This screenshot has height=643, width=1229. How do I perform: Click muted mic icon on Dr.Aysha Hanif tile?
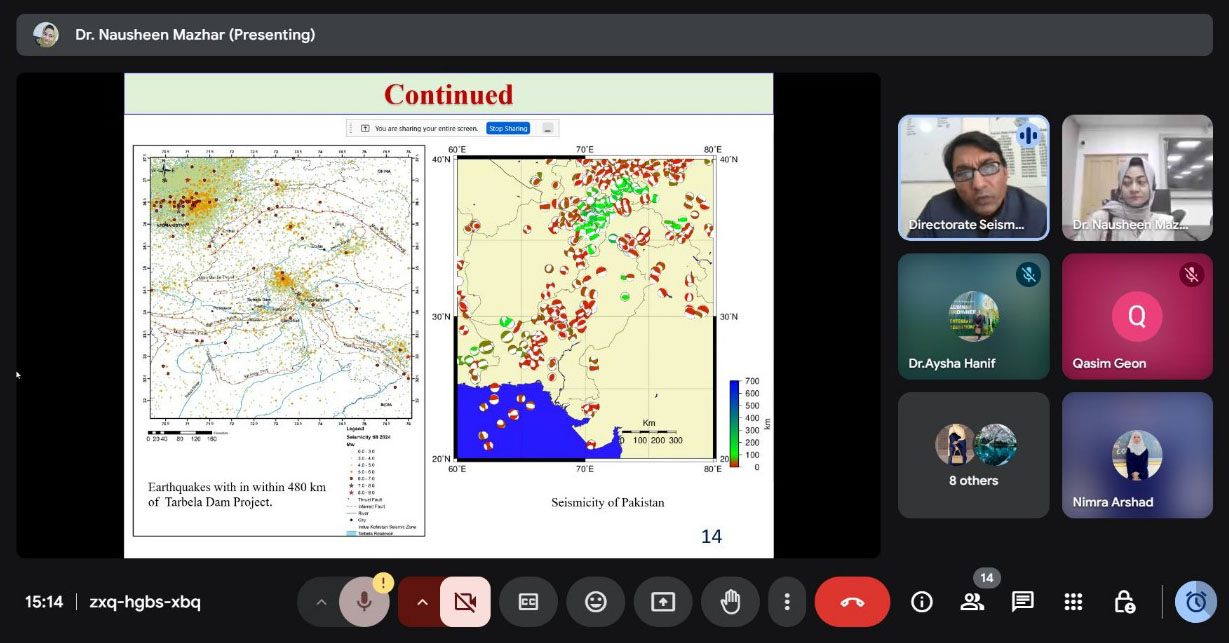point(1027,274)
